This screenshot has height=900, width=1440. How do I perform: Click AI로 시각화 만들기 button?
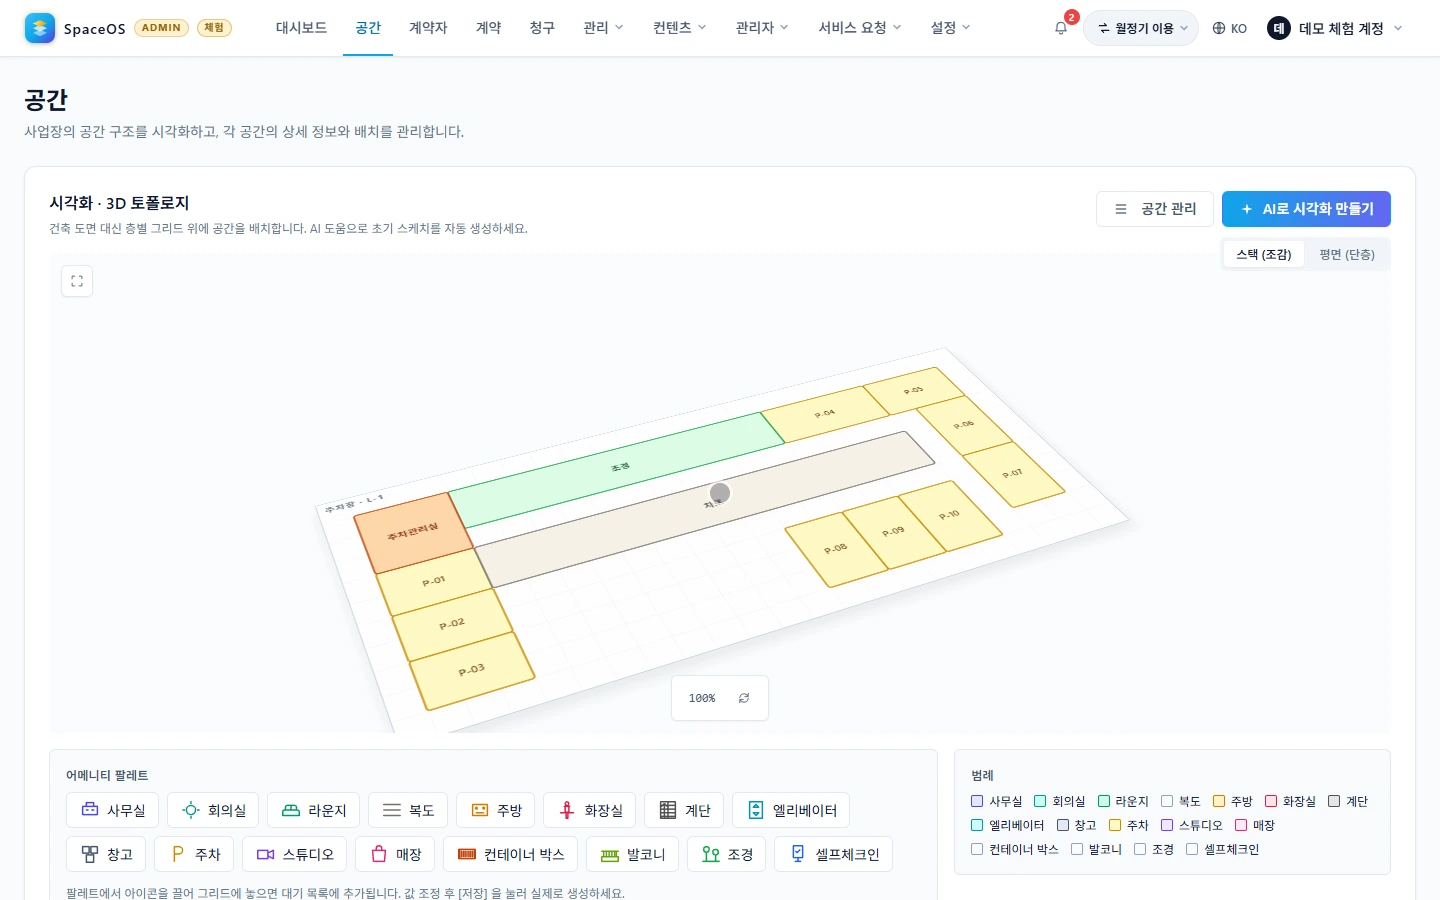tap(1306, 209)
